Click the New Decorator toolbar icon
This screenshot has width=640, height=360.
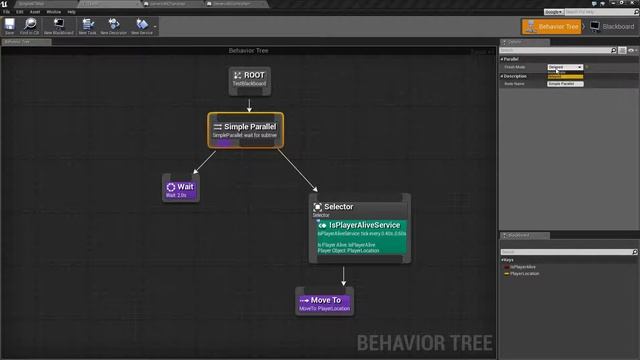113,26
